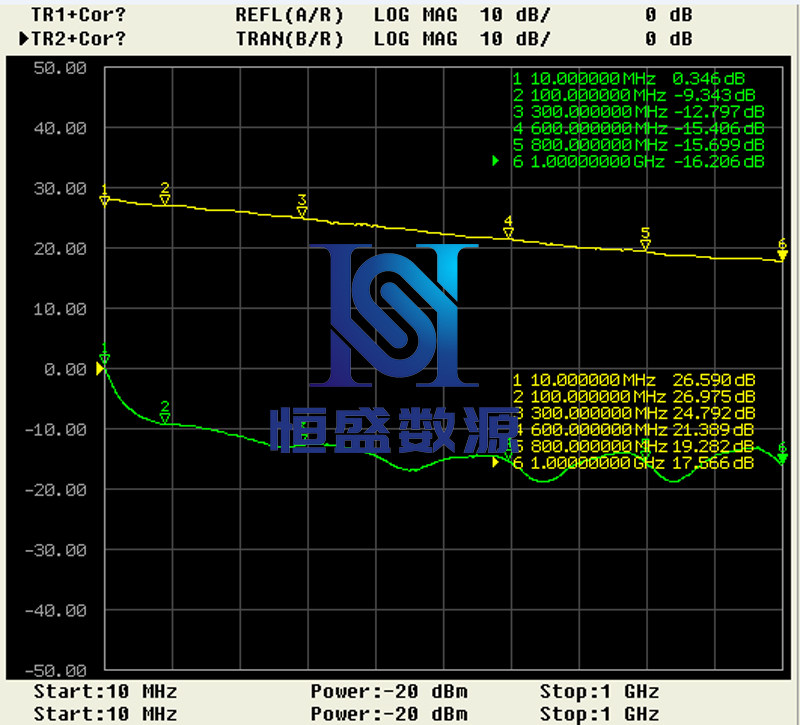Click green readout 600.000000 MHz -15.406 dB
Image resolution: width=800 pixels, height=725 pixels.
click(x=638, y=128)
